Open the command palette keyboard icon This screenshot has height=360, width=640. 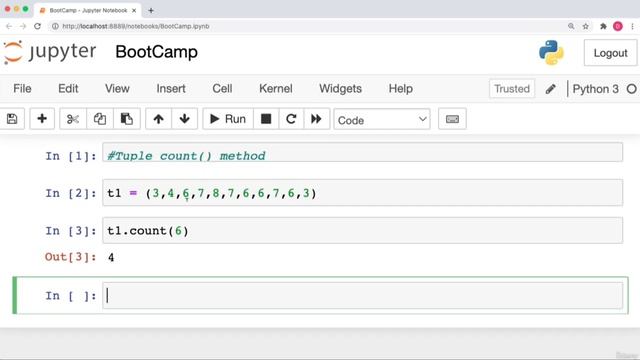[x=452, y=119]
